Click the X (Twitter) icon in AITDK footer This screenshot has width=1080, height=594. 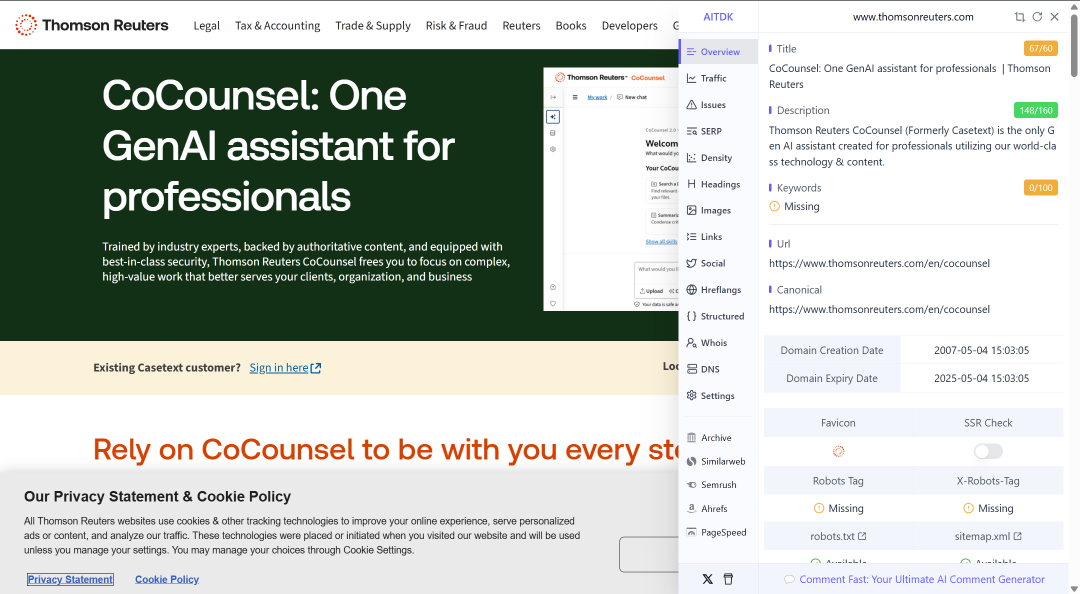707,579
